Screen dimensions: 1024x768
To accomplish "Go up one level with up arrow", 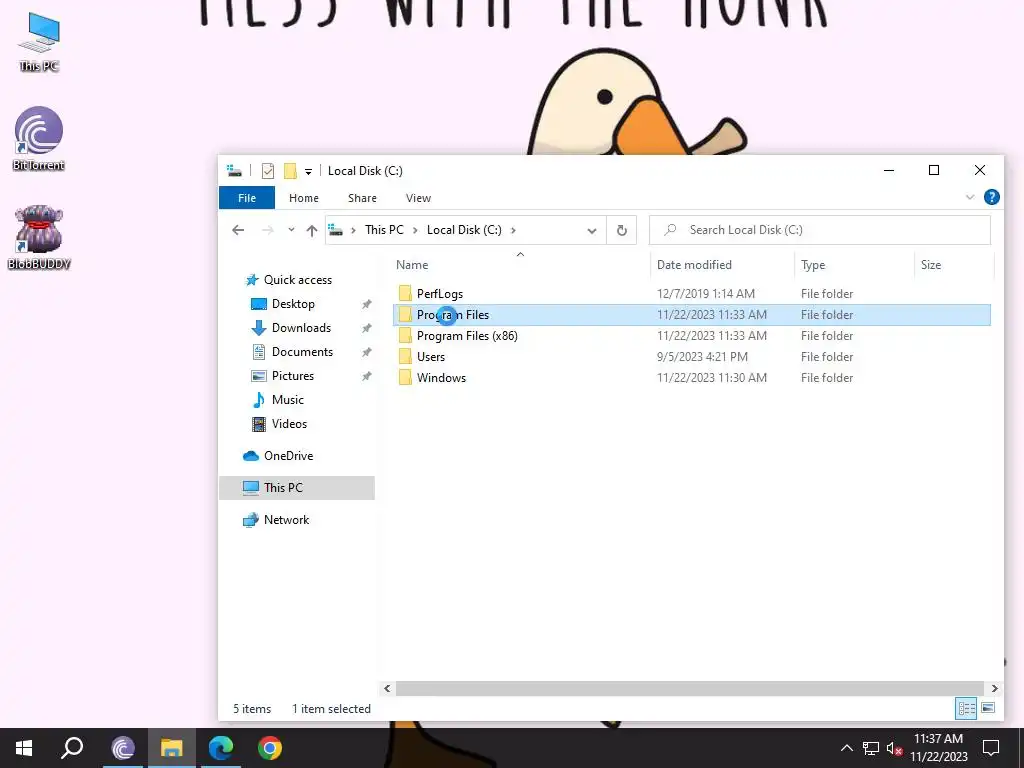I will pos(312,230).
